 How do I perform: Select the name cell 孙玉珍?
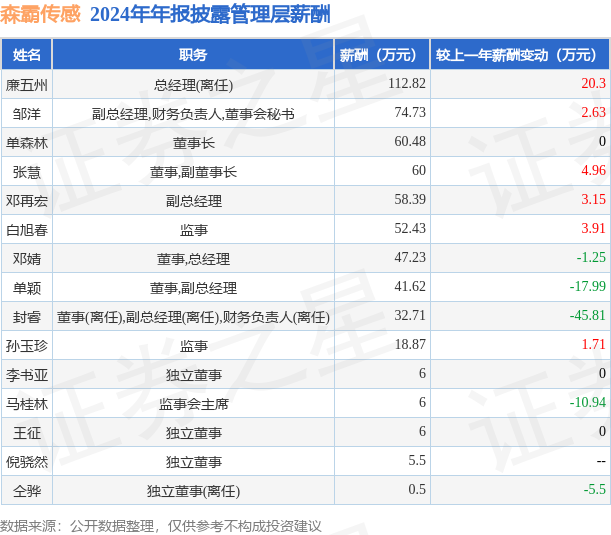coord(26,346)
